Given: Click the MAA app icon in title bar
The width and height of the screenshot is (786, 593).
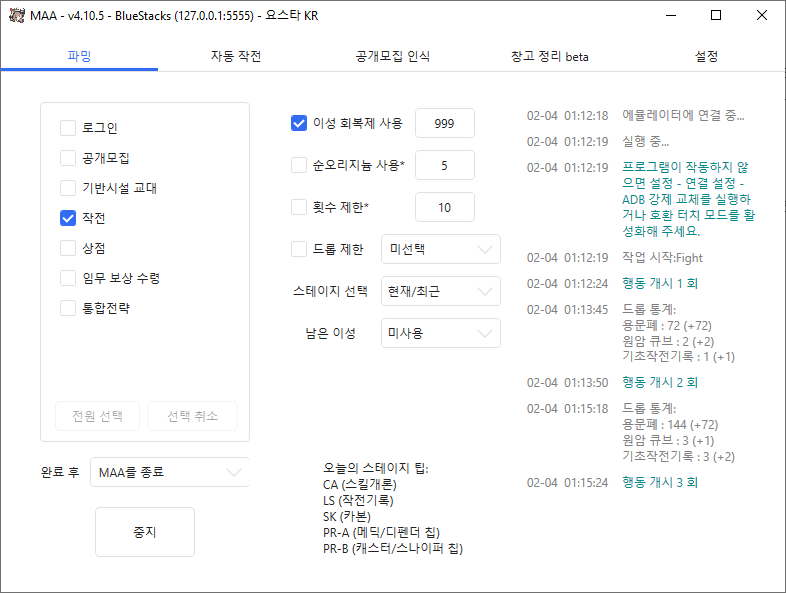Looking at the screenshot, I should (17, 16).
